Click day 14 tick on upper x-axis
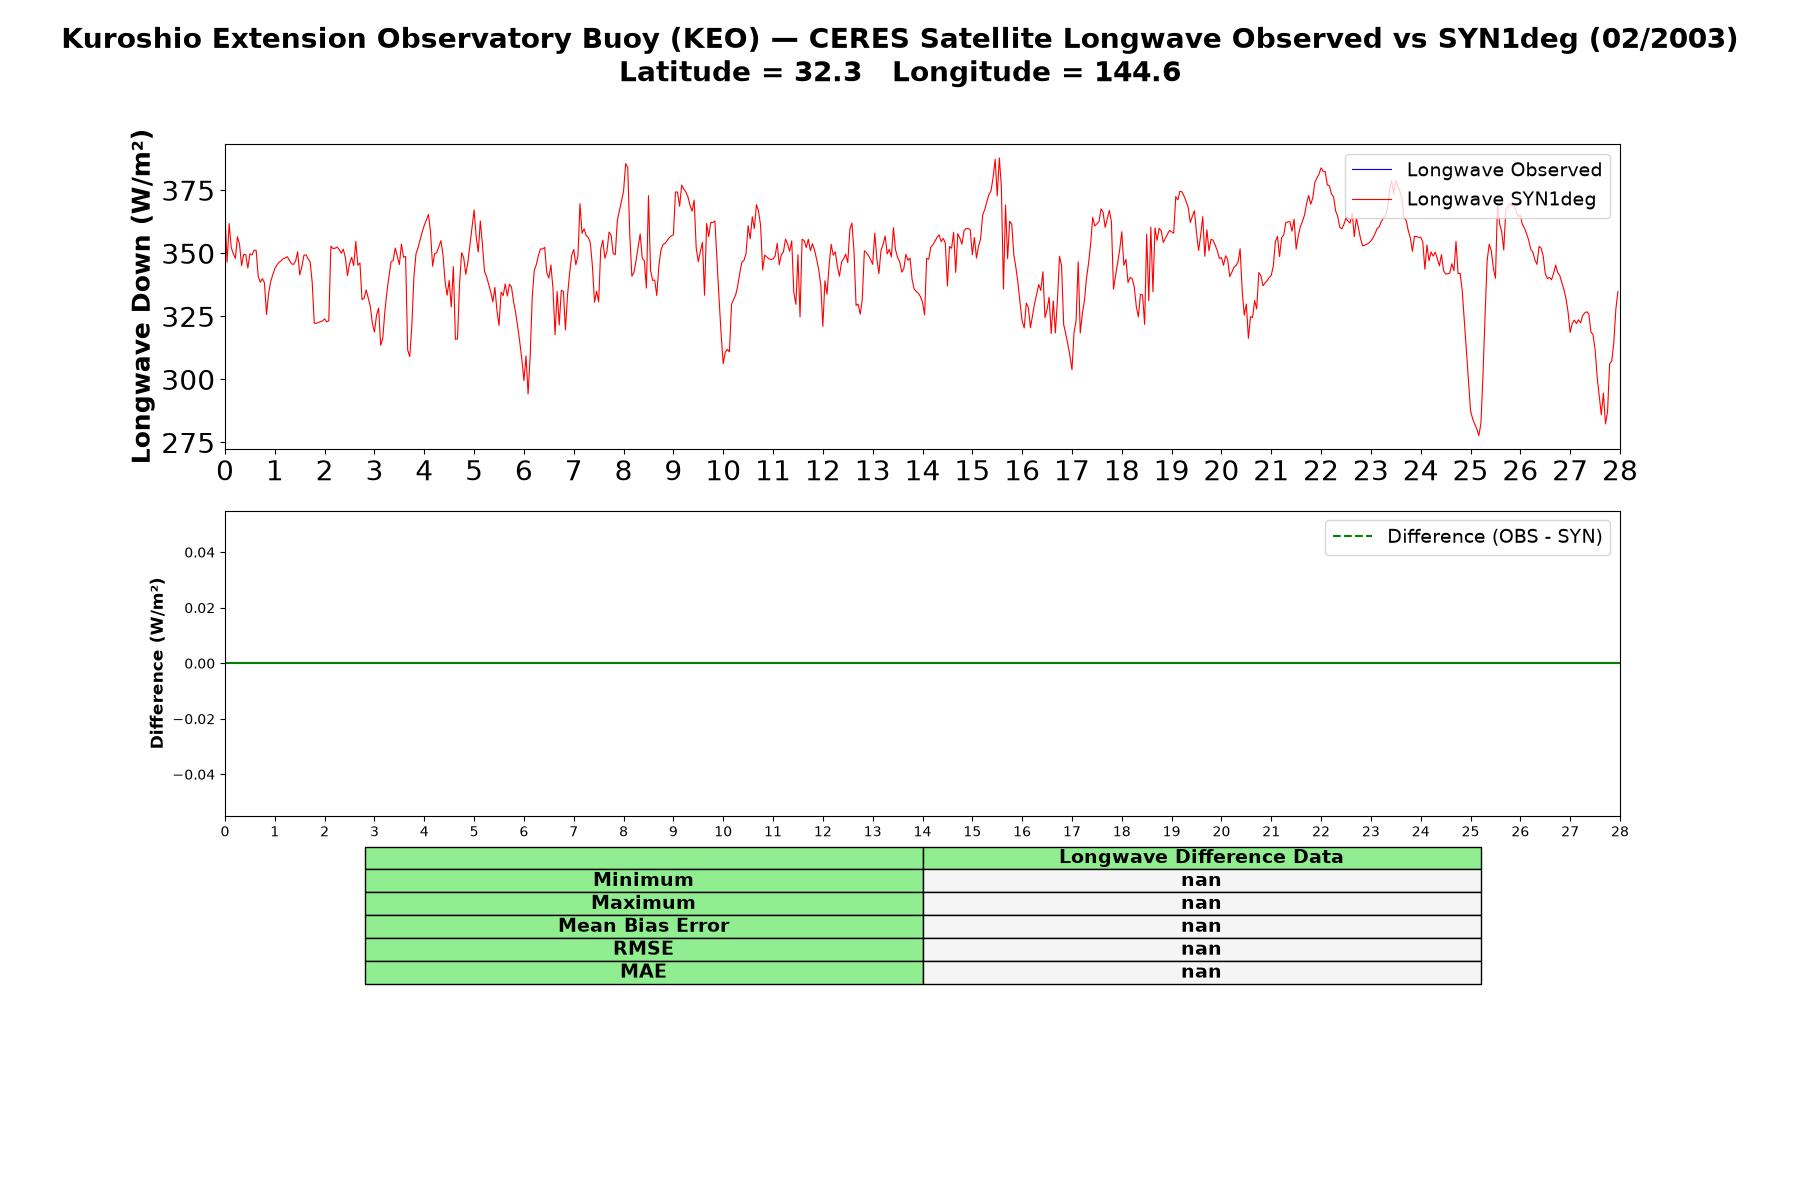This screenshot has width=1800, height=1200. [922, 471]
